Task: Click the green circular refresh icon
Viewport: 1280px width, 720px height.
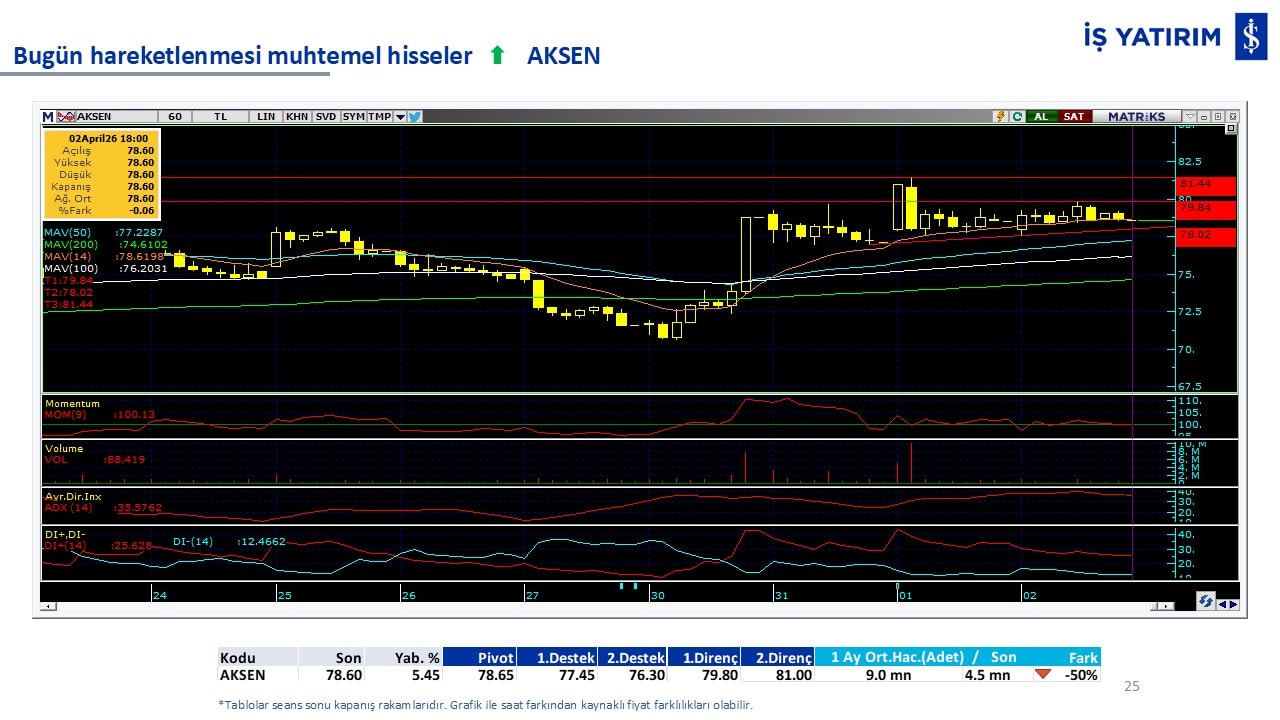Action: point(1016,117)
